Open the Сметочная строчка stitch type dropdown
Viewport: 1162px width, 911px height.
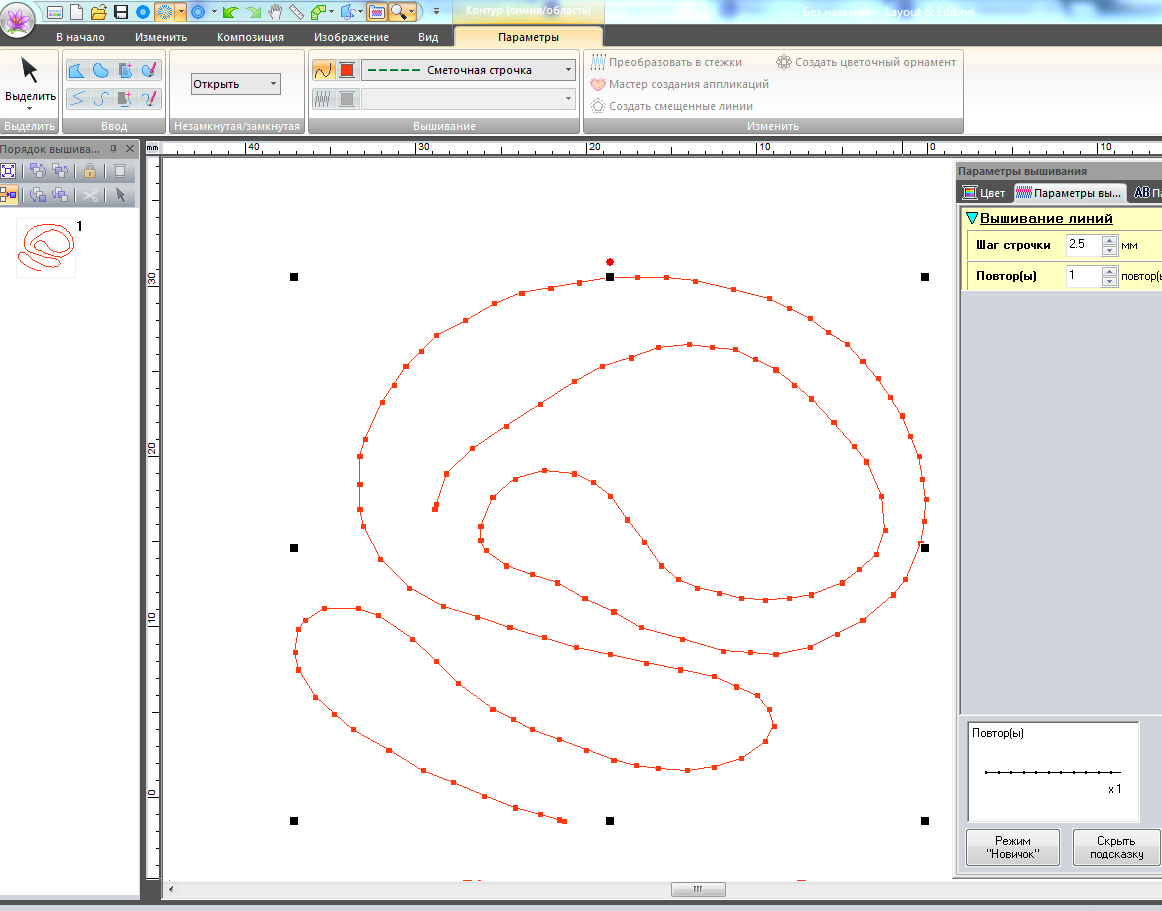pos(568,70)
